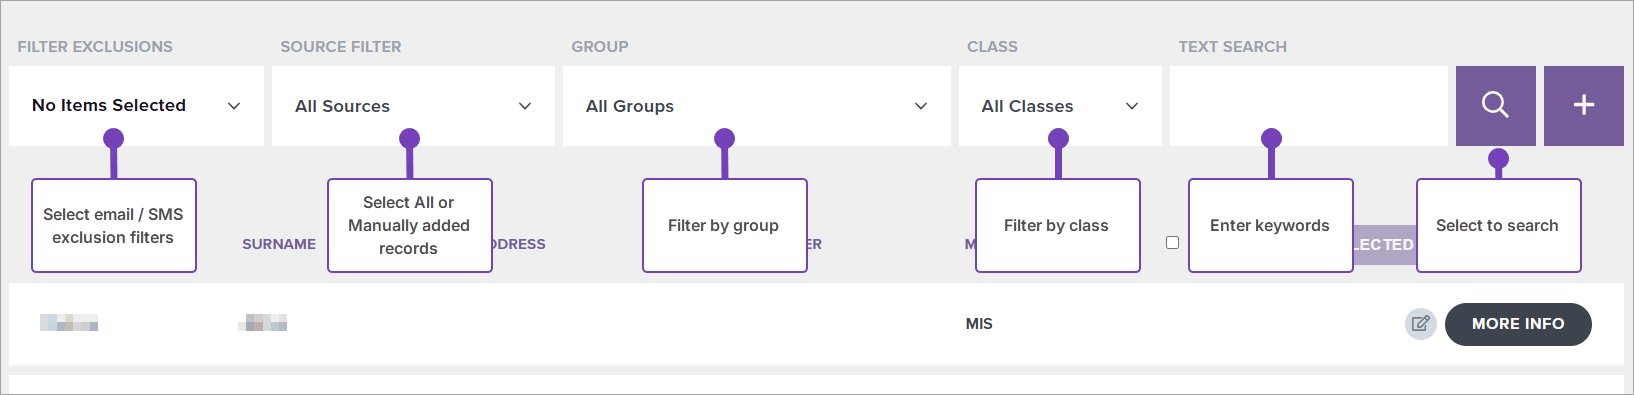Click the Select to search callout box
This screenshot has height=395, width=1634.
pyautogui.click(x=1498, y=225)
